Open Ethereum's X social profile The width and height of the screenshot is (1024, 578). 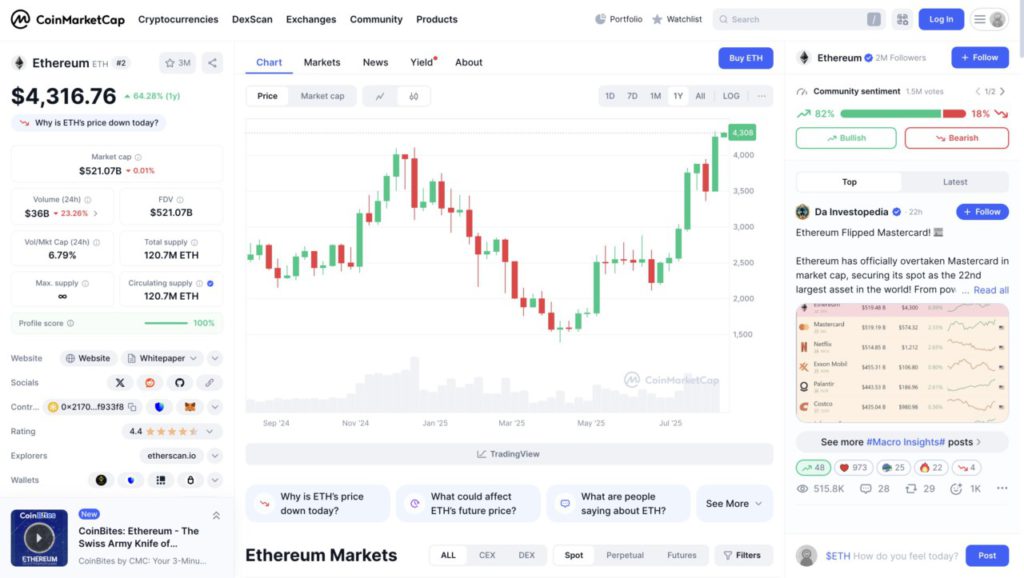[x=120, y=383]
